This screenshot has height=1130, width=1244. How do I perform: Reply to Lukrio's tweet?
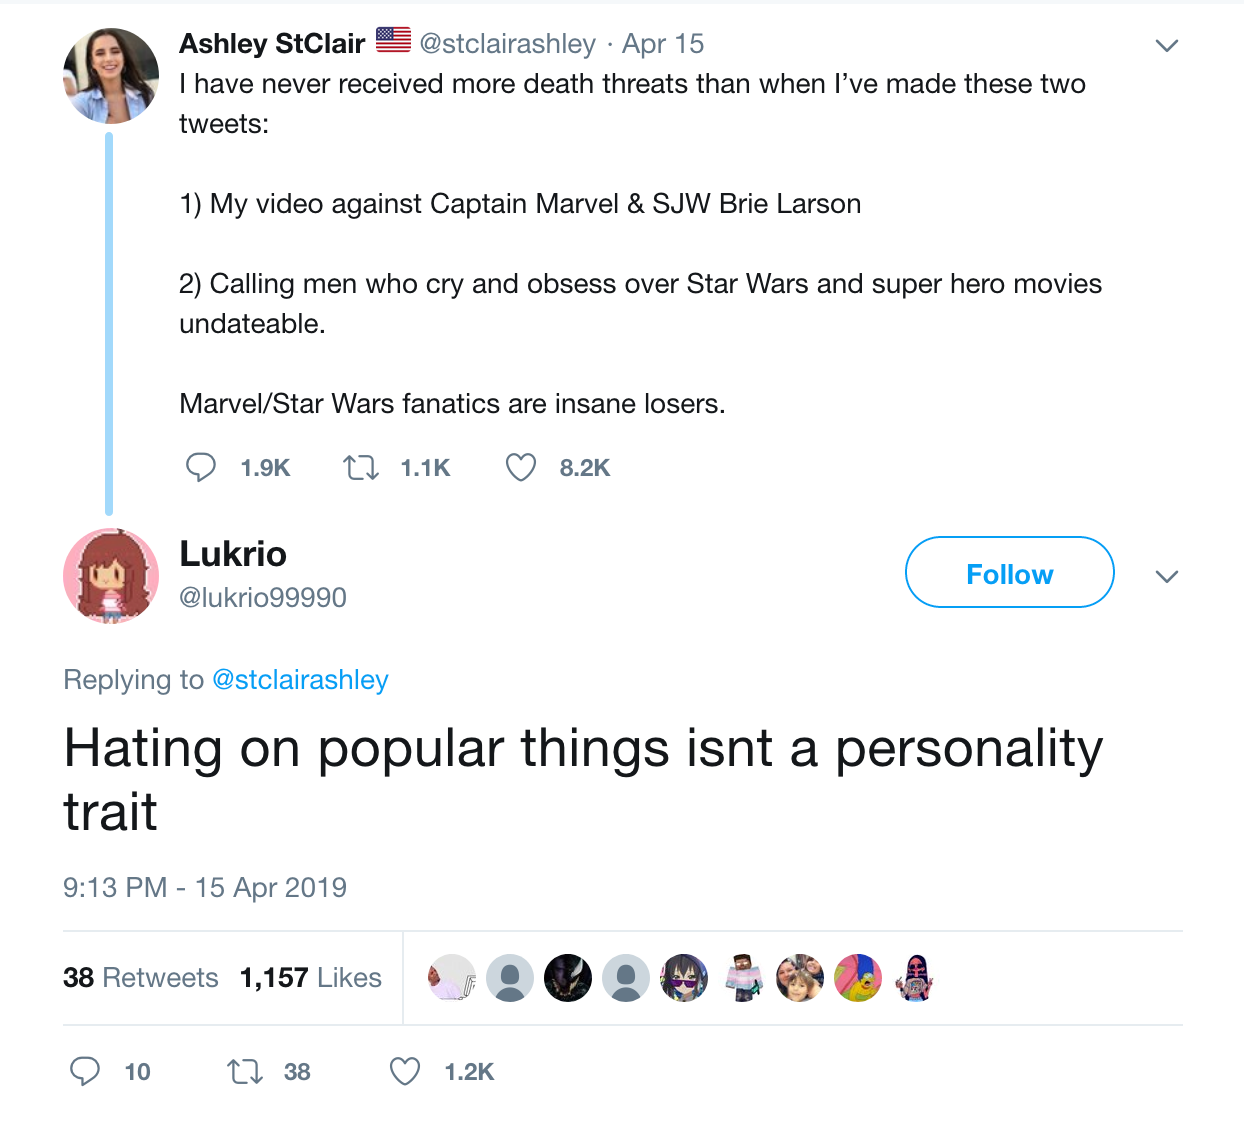coord(85,1071)
